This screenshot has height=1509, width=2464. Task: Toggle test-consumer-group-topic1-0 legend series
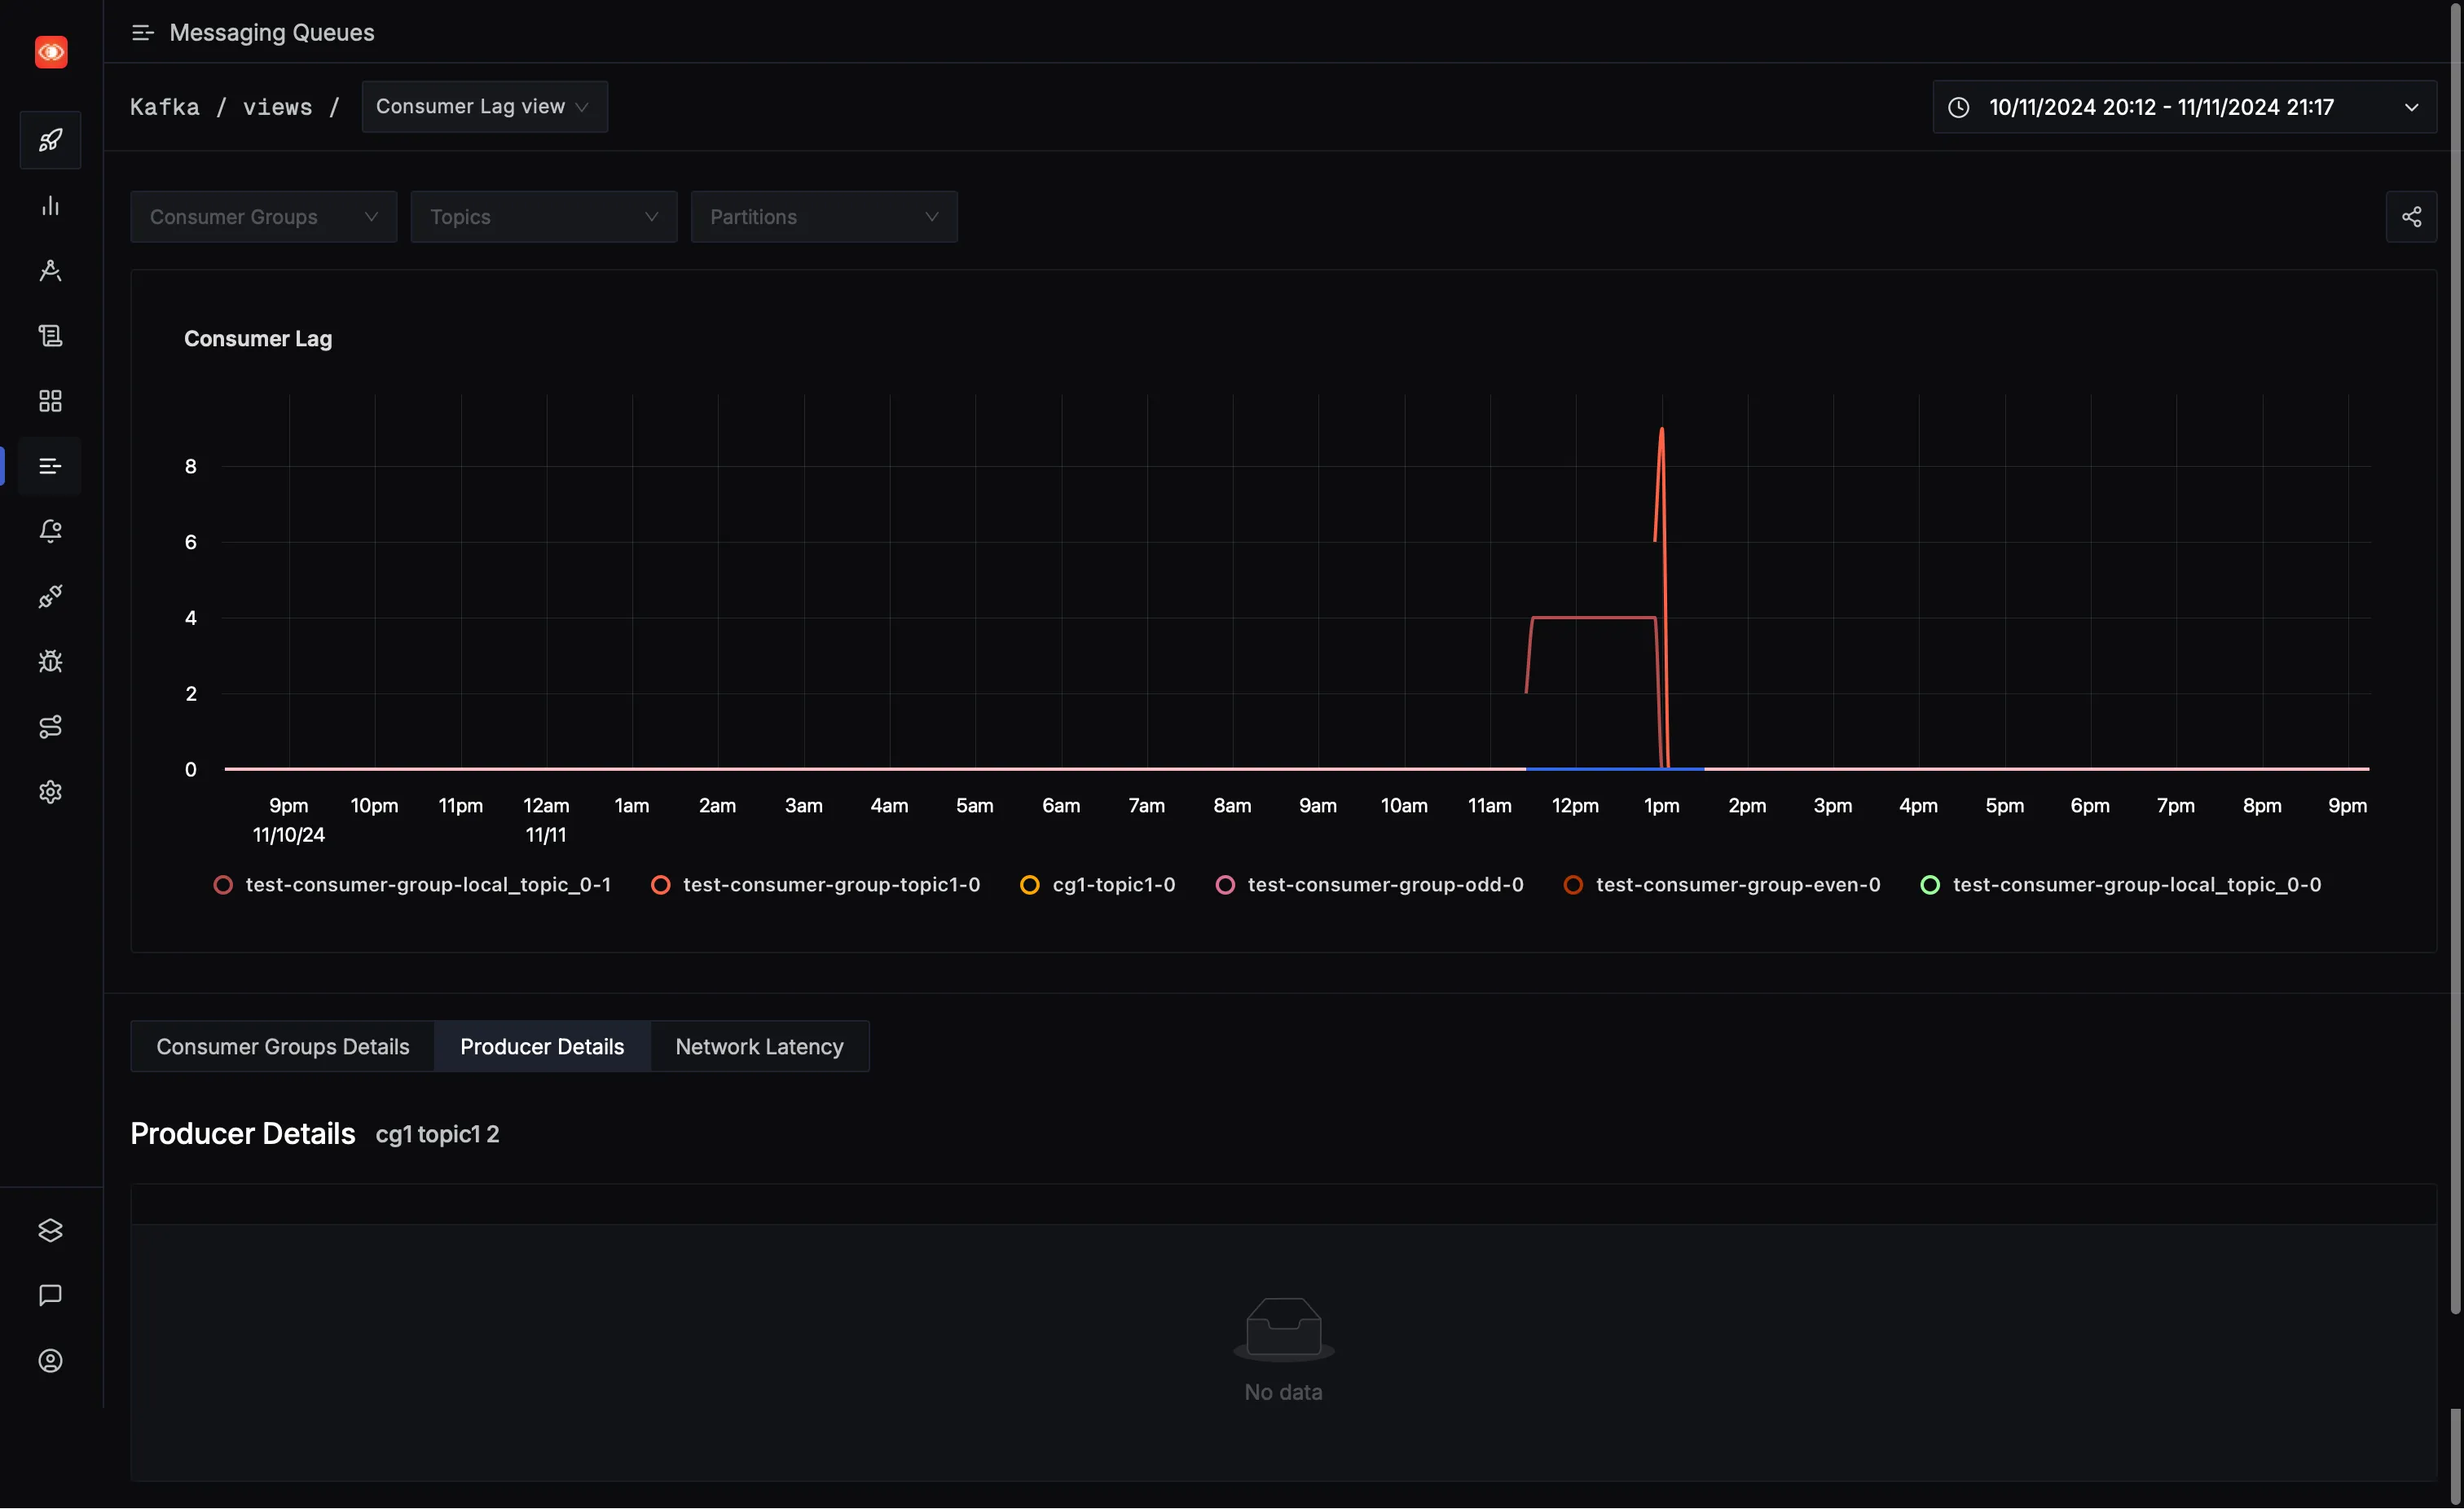(x=816, y=885)
